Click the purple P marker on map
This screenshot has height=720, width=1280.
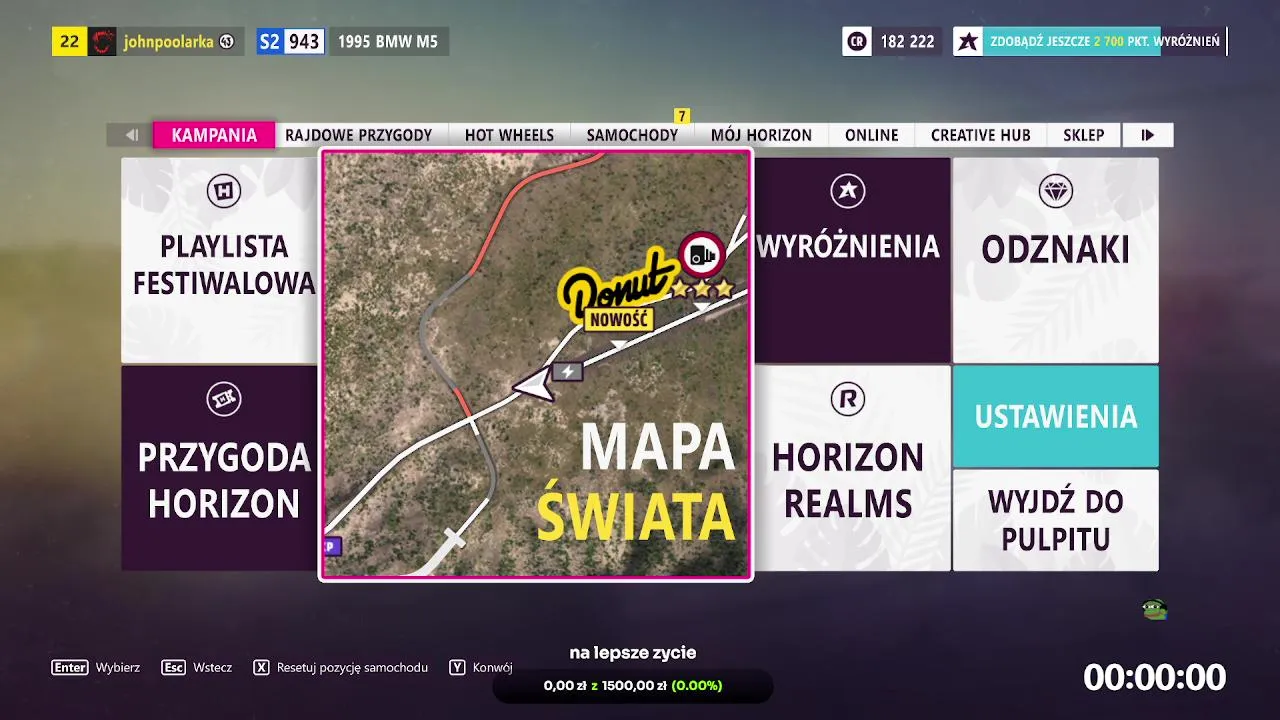[333, 546]
